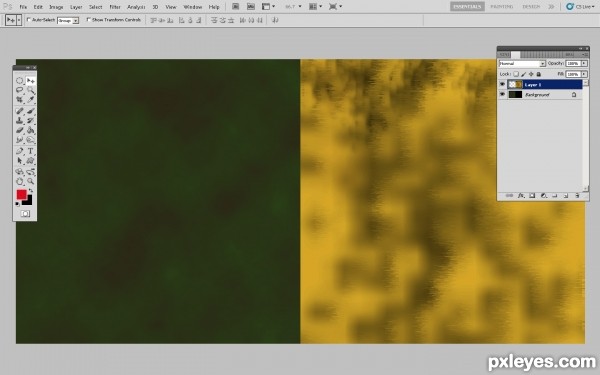Click the red foreground color swatch
The image size is (600, 375).
coord(21,194)
